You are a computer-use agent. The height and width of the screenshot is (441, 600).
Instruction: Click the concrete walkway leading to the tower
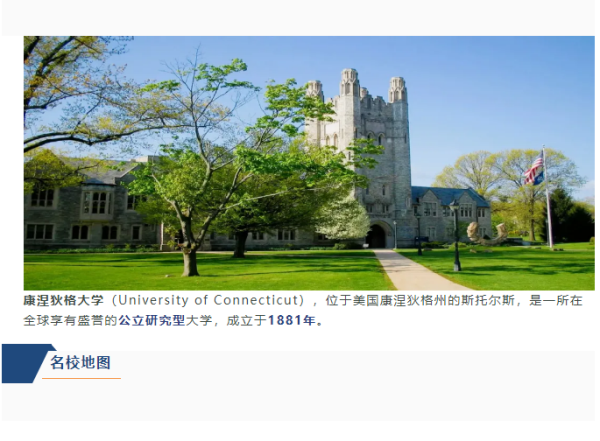tap(411, 270)
